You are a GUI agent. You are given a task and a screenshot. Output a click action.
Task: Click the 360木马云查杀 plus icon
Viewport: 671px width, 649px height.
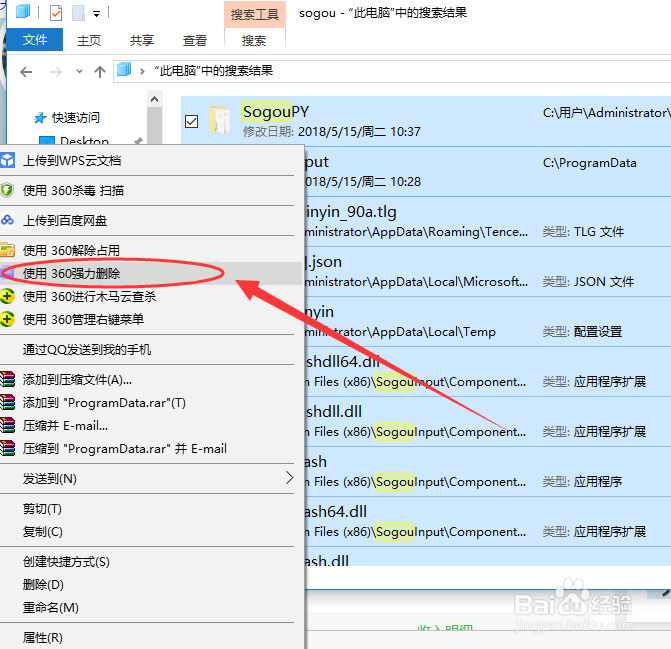coord(7,296)
